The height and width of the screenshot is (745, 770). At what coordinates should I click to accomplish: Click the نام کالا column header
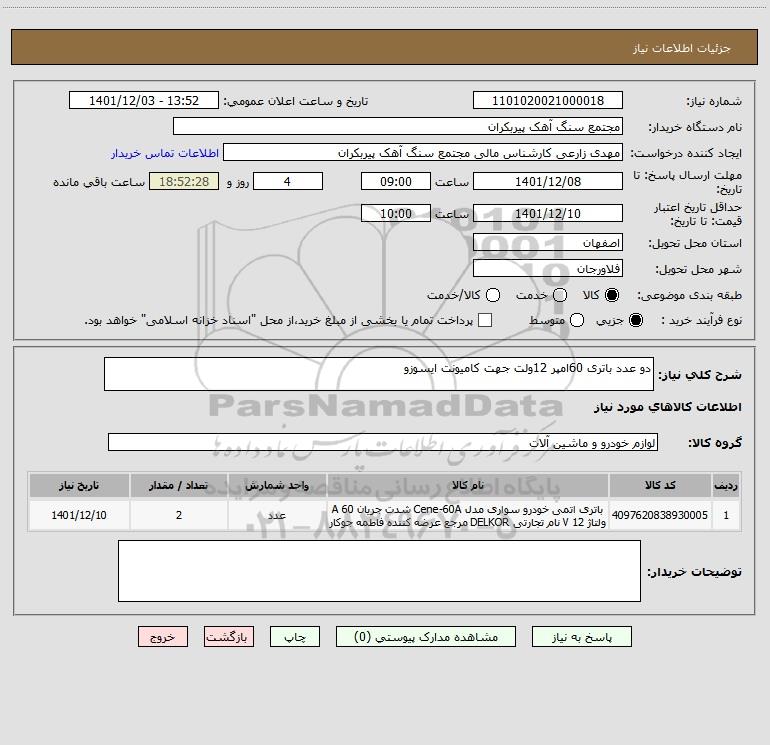click(x=468, y=485)
